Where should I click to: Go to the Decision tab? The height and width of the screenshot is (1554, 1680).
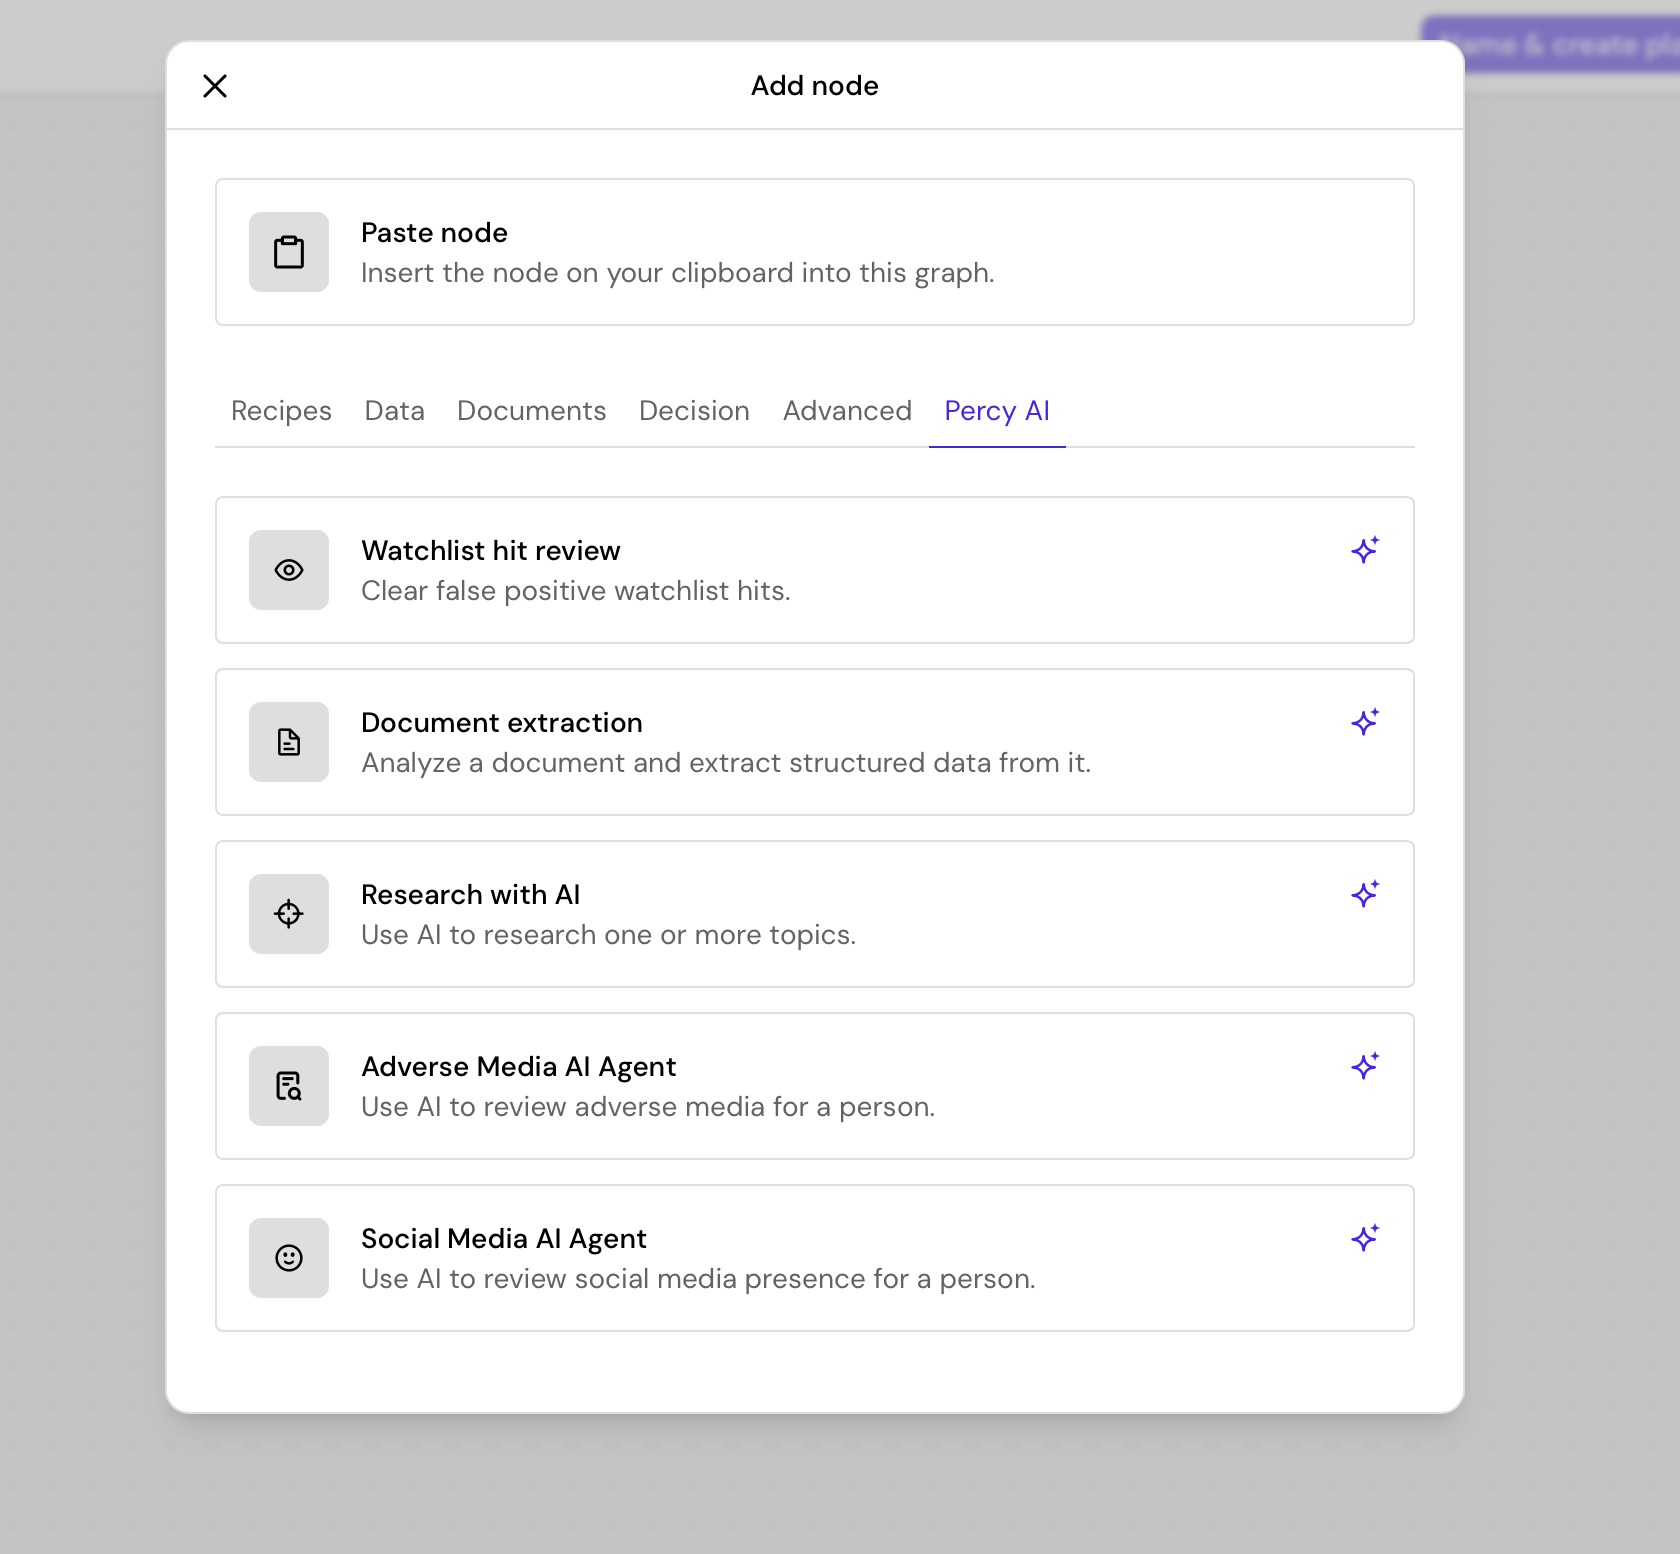click(694, 411)
